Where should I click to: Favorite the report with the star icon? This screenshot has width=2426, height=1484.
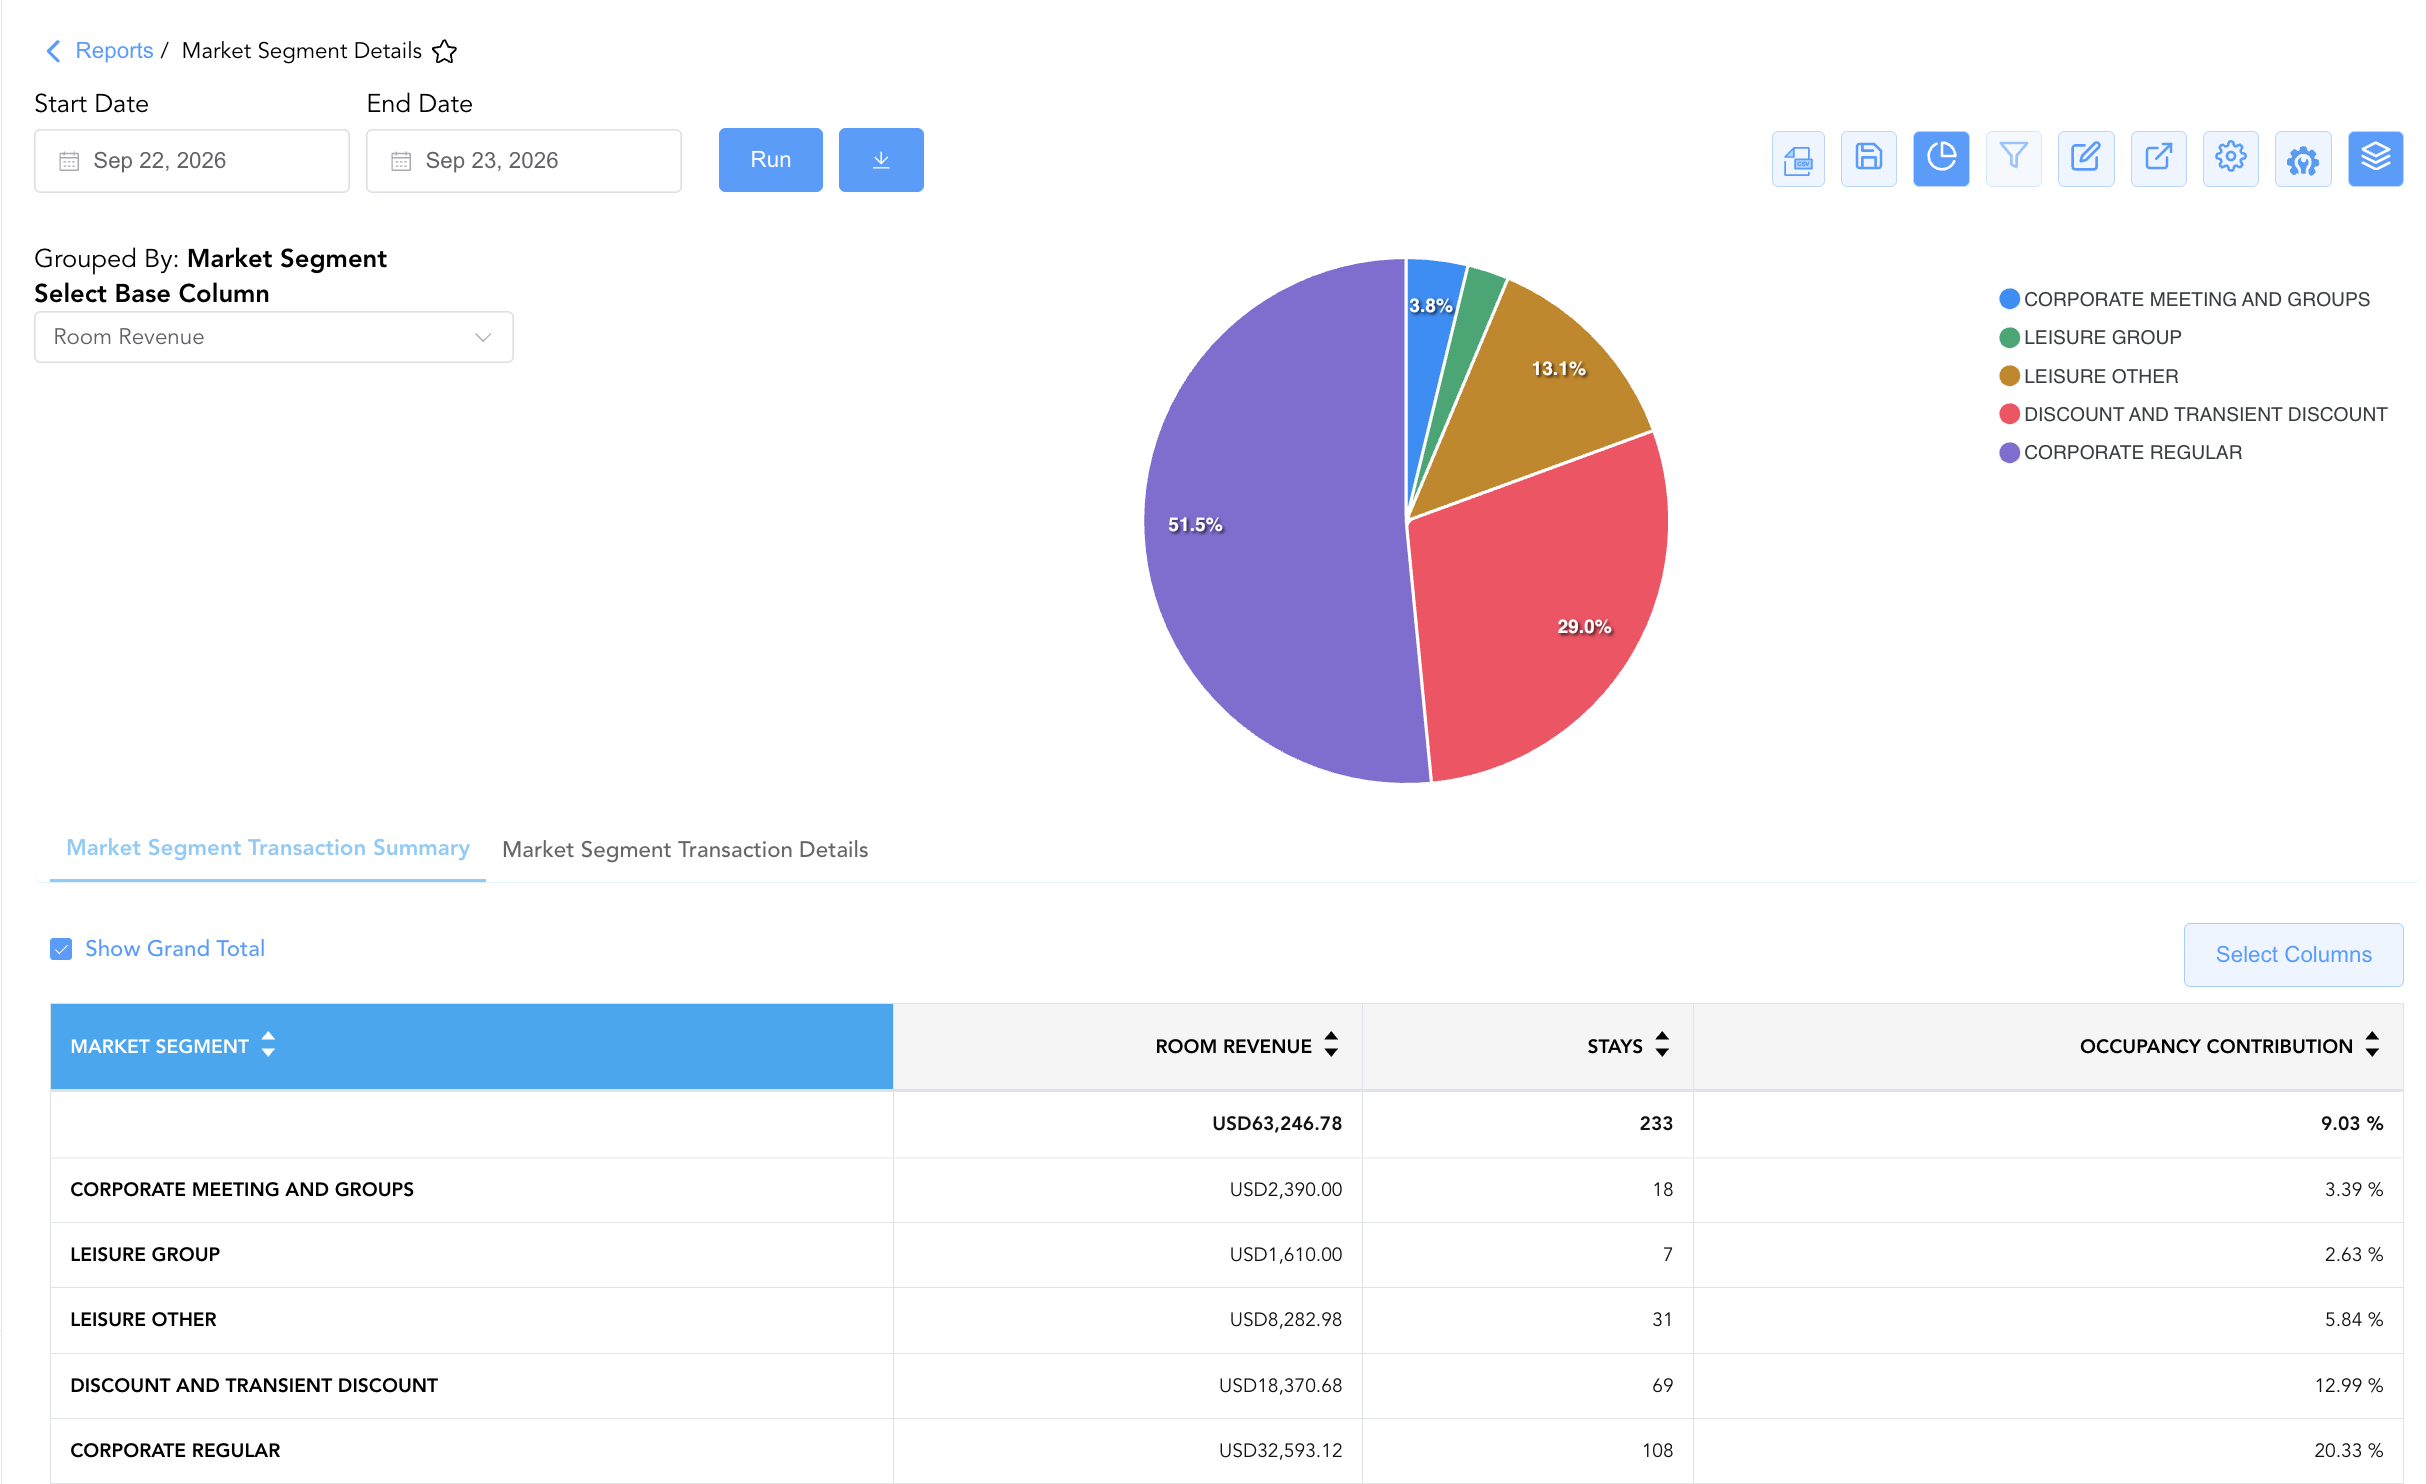(x=445, y=51)
